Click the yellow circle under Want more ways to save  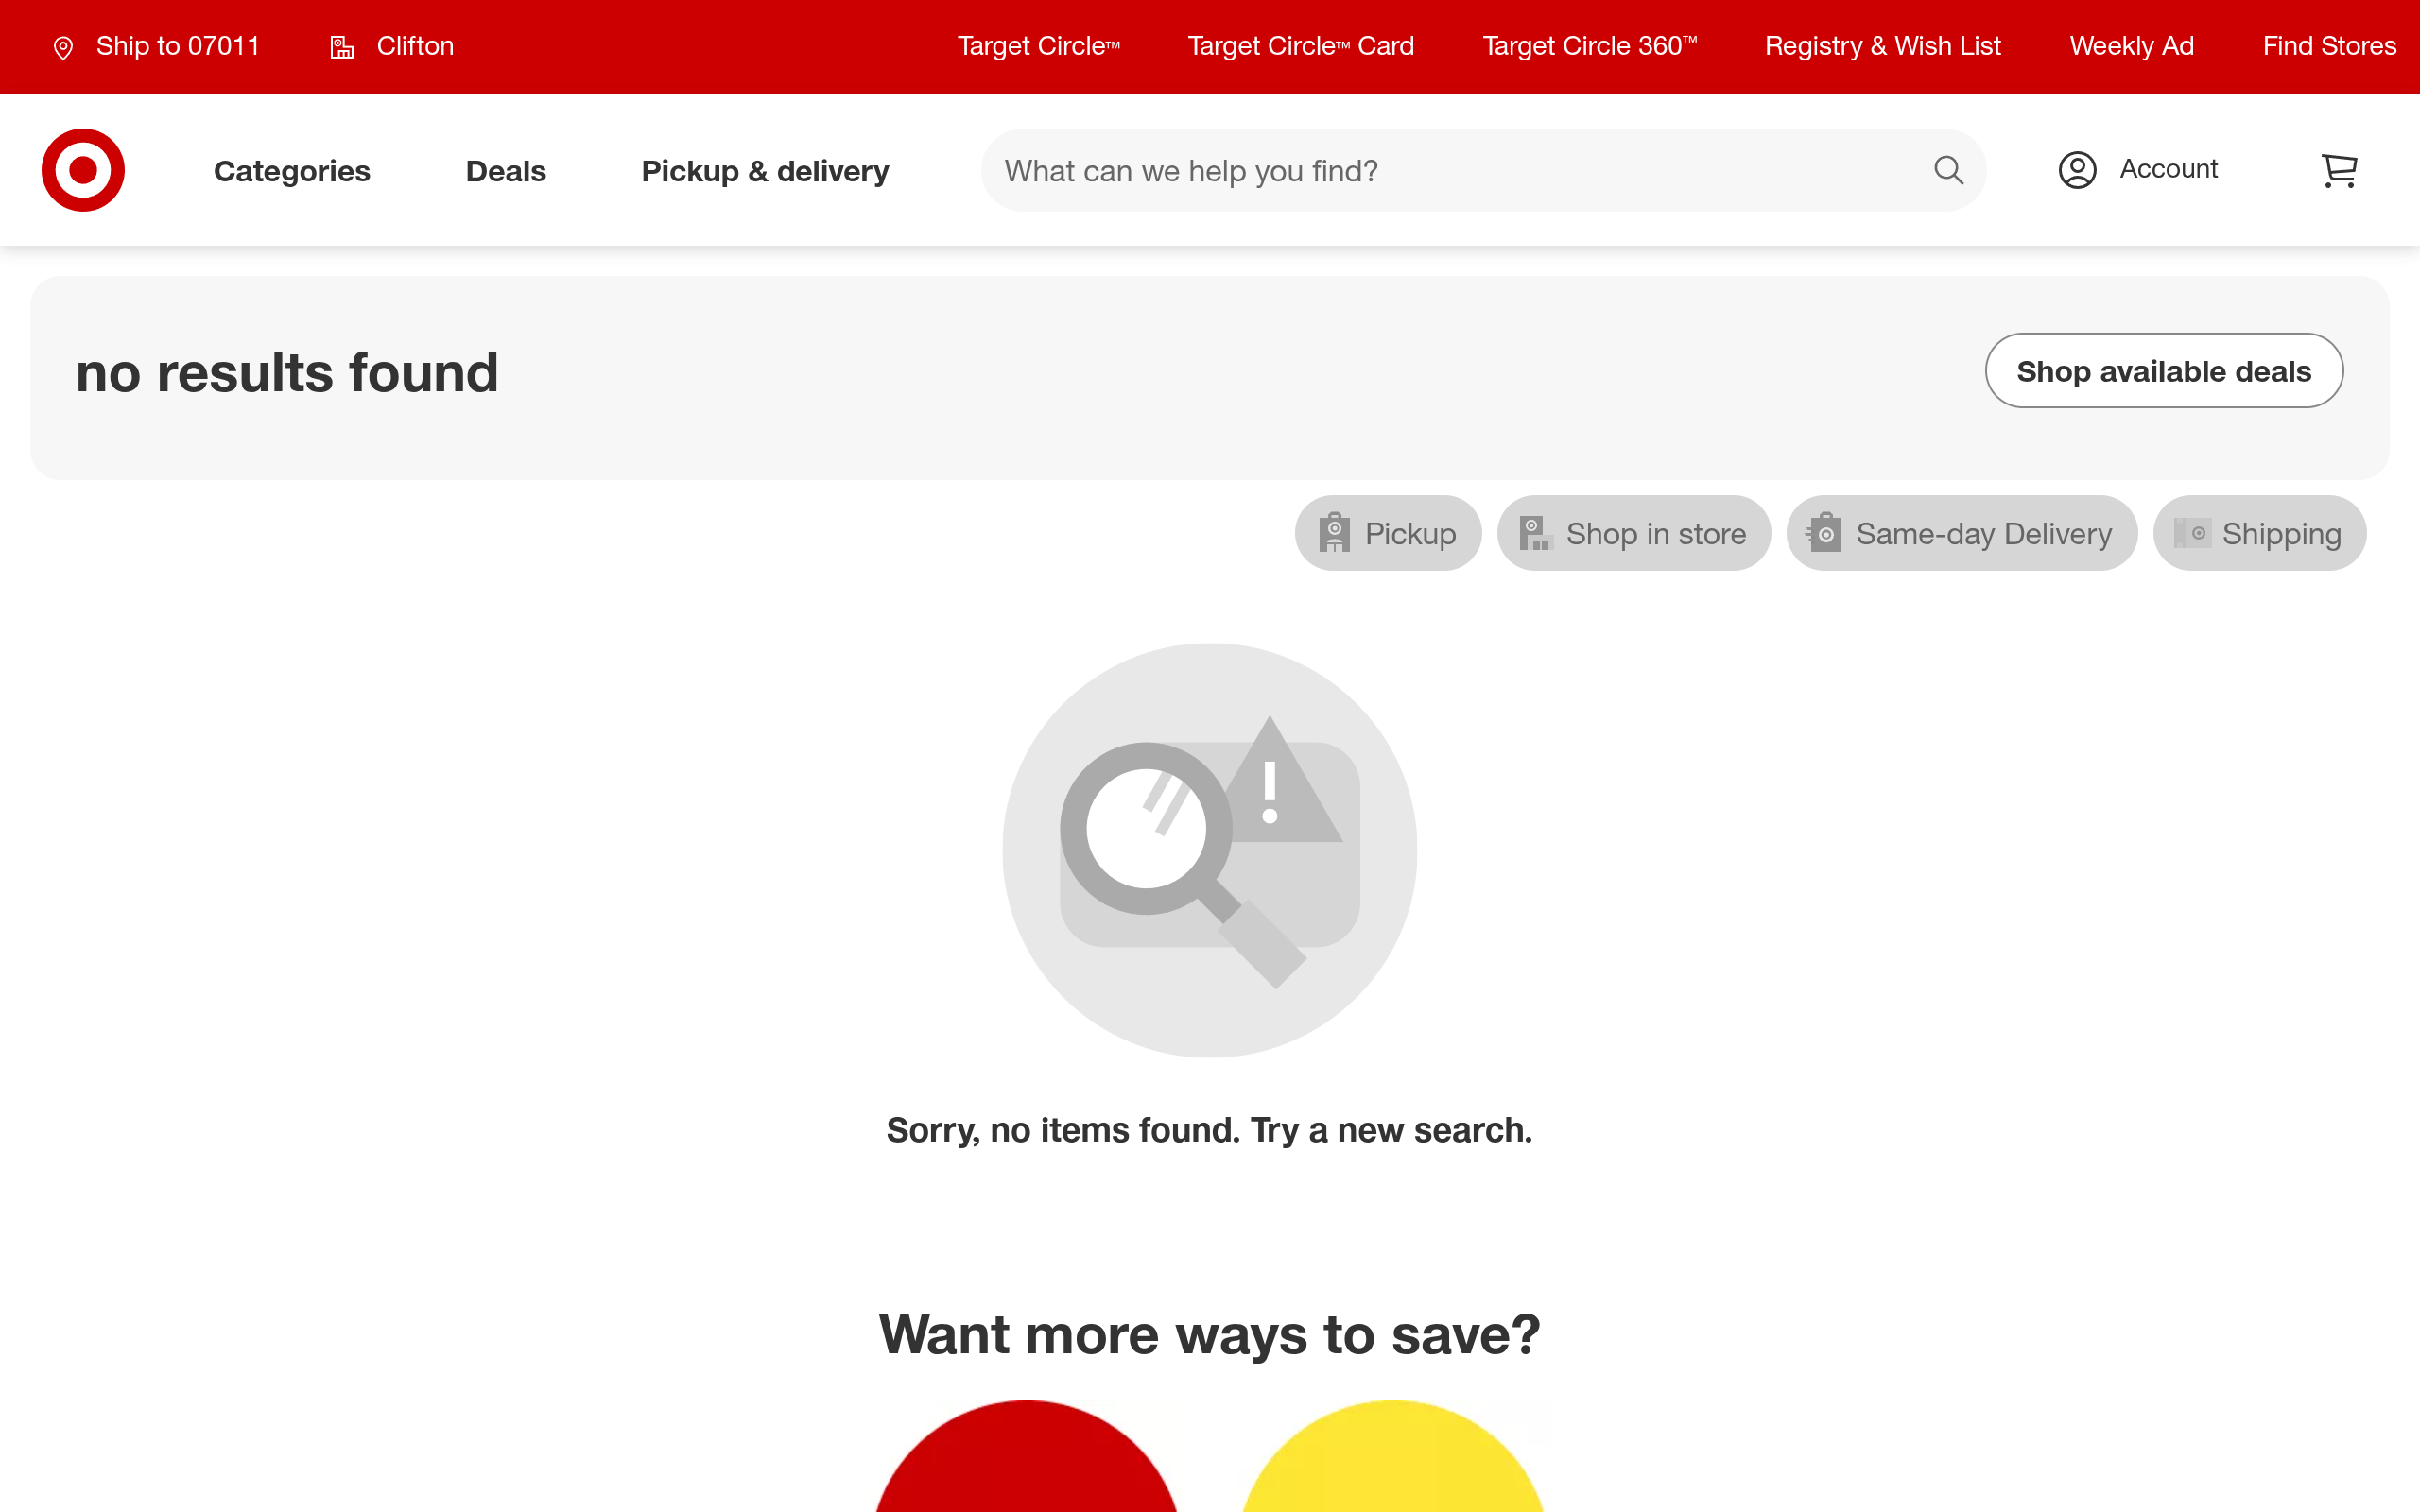1393,1456
